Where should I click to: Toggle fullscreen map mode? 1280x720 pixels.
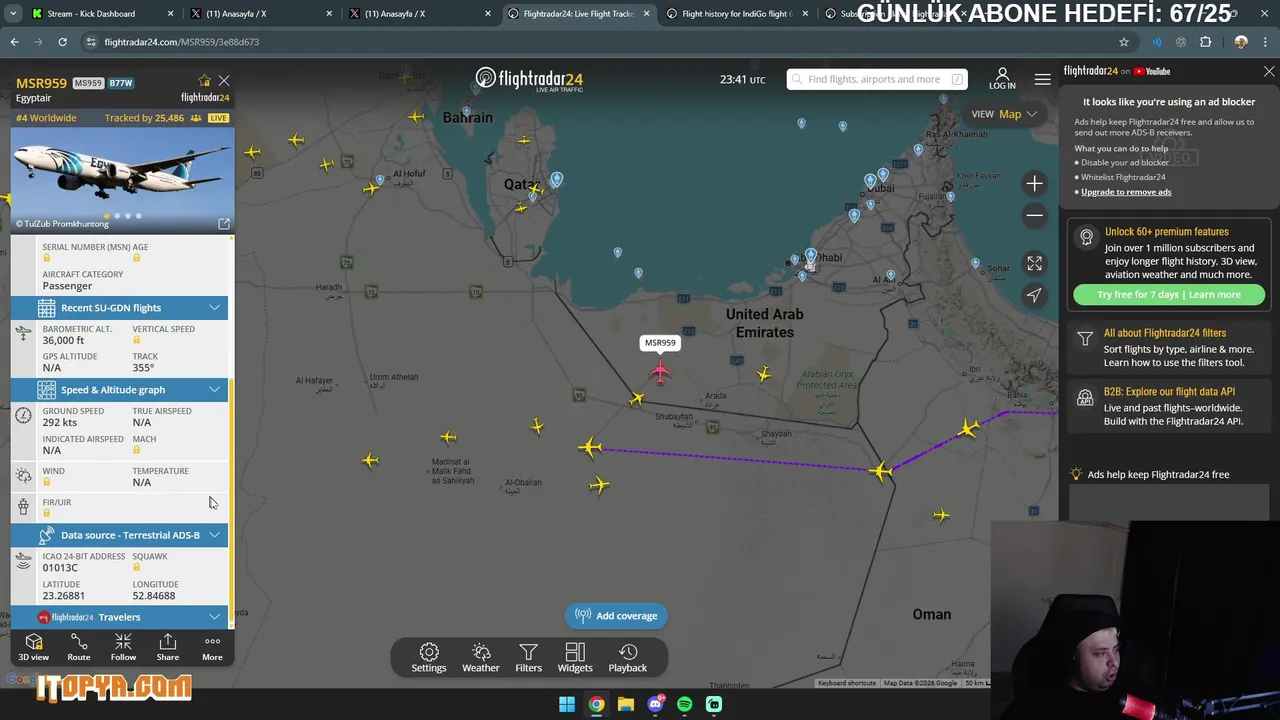(1035, 263)
